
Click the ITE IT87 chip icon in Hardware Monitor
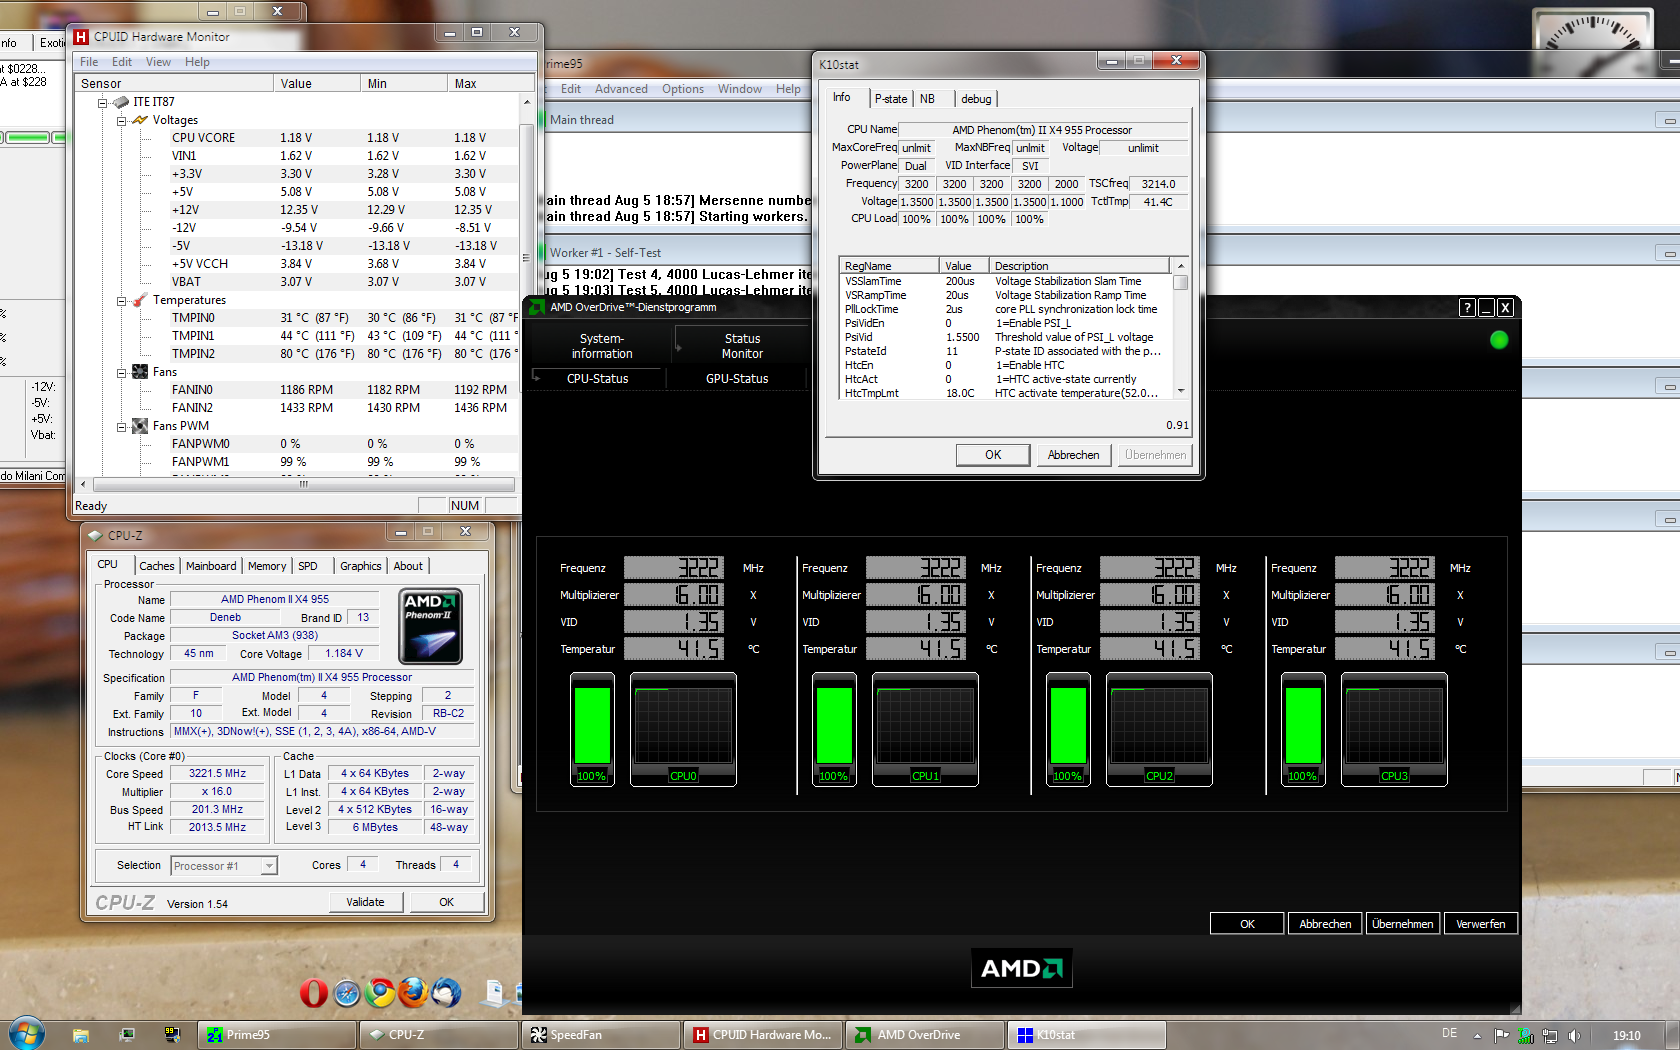[121, 102]
